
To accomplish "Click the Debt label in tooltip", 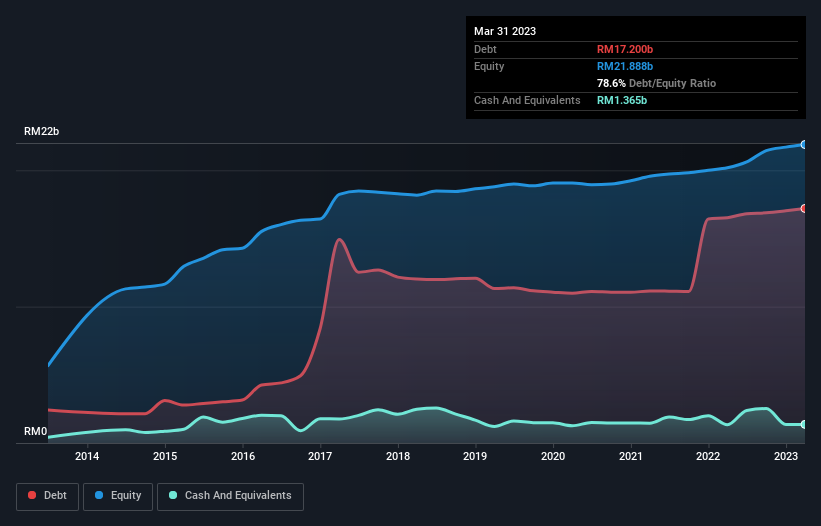I will point(485,49).
